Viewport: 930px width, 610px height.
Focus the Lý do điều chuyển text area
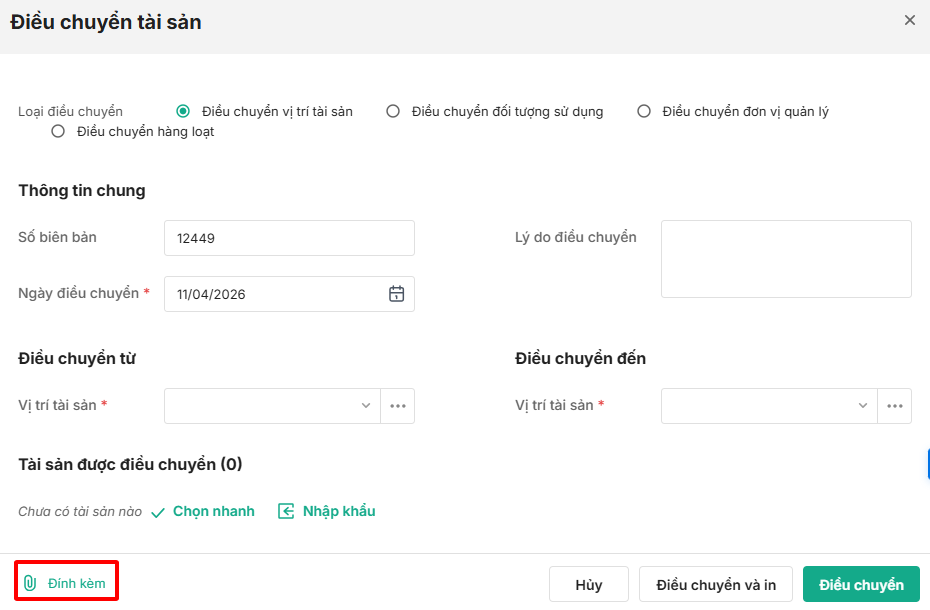click(x=786, y=259)
